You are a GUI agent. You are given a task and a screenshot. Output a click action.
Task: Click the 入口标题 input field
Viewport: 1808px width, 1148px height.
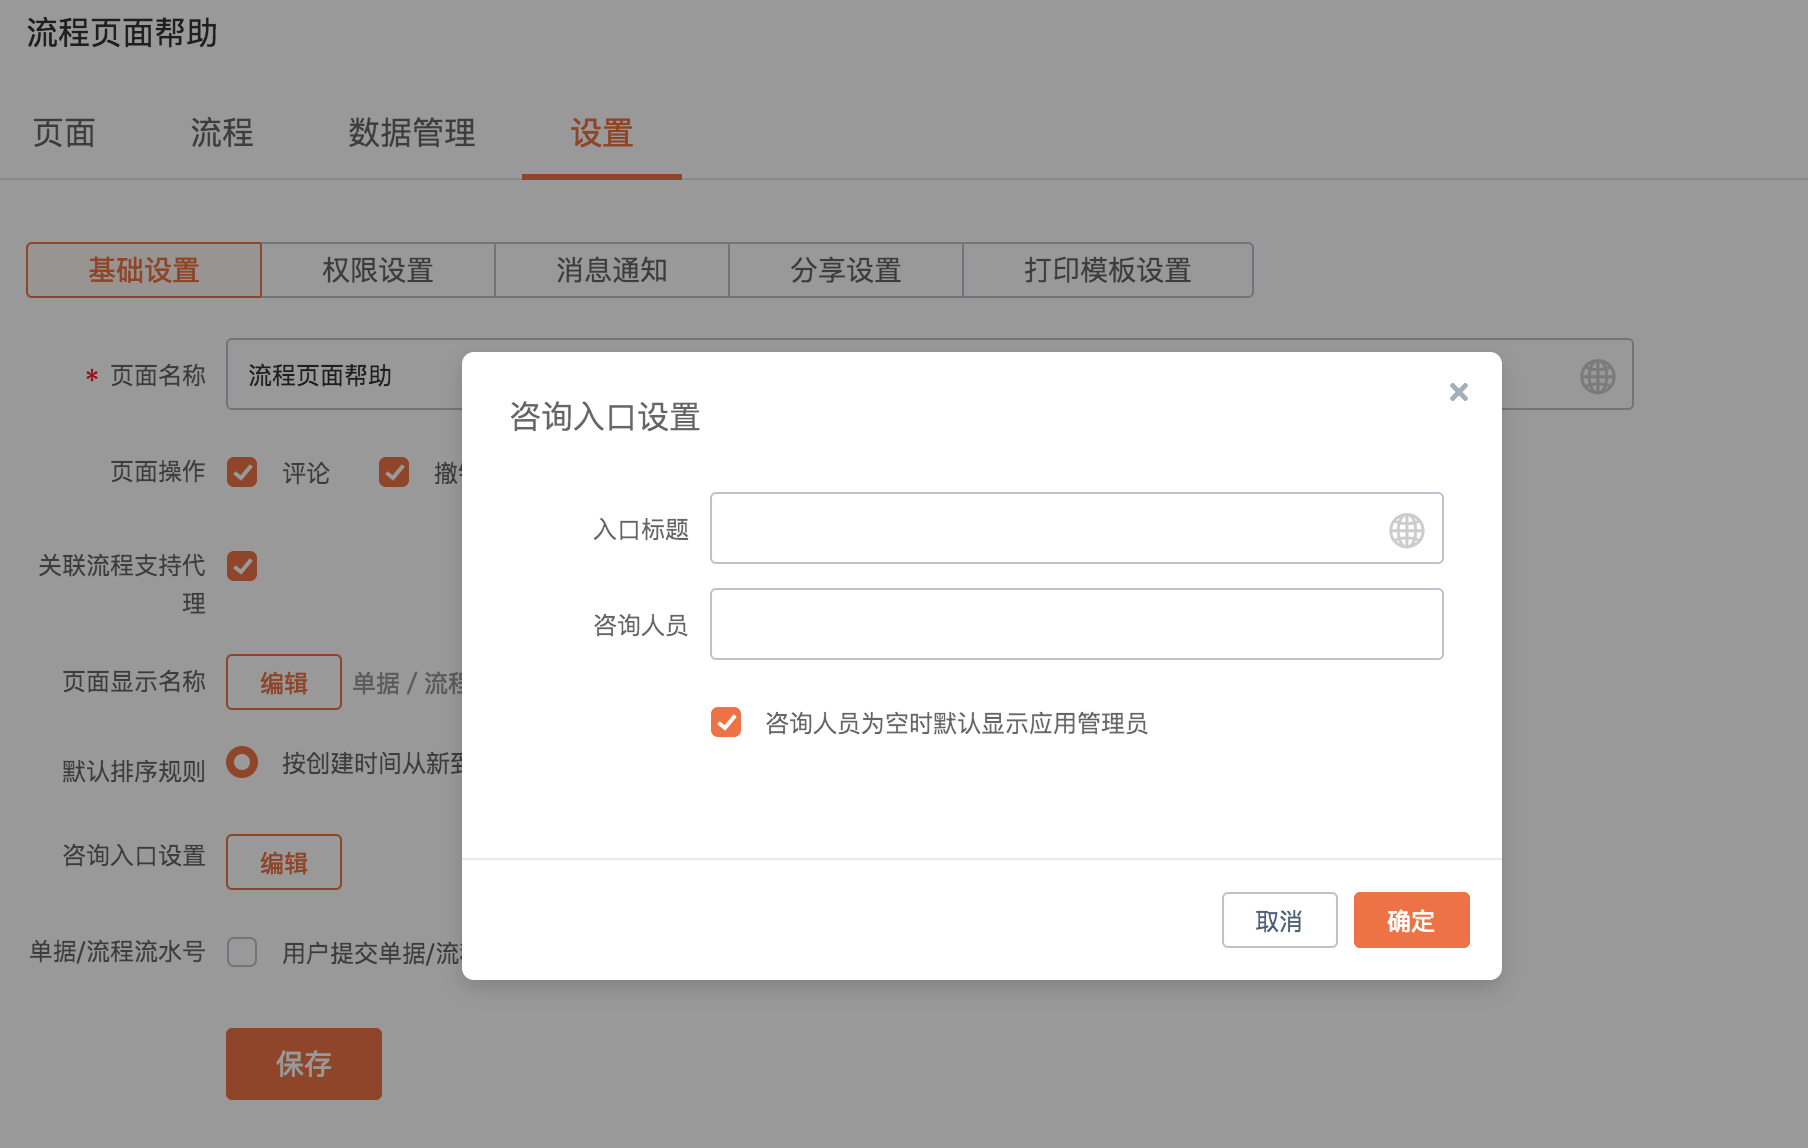coord(1045,528)
